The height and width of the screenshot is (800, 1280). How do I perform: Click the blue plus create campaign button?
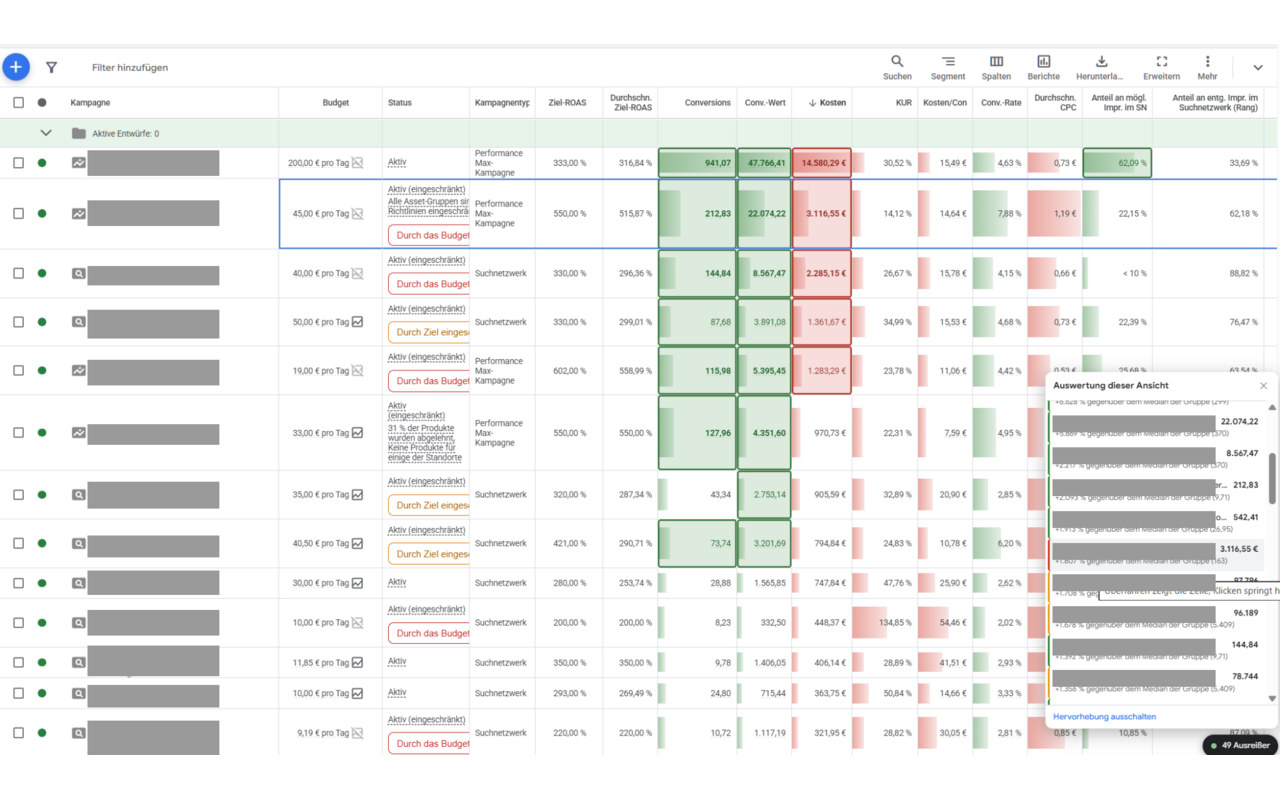tap(16, 67)
